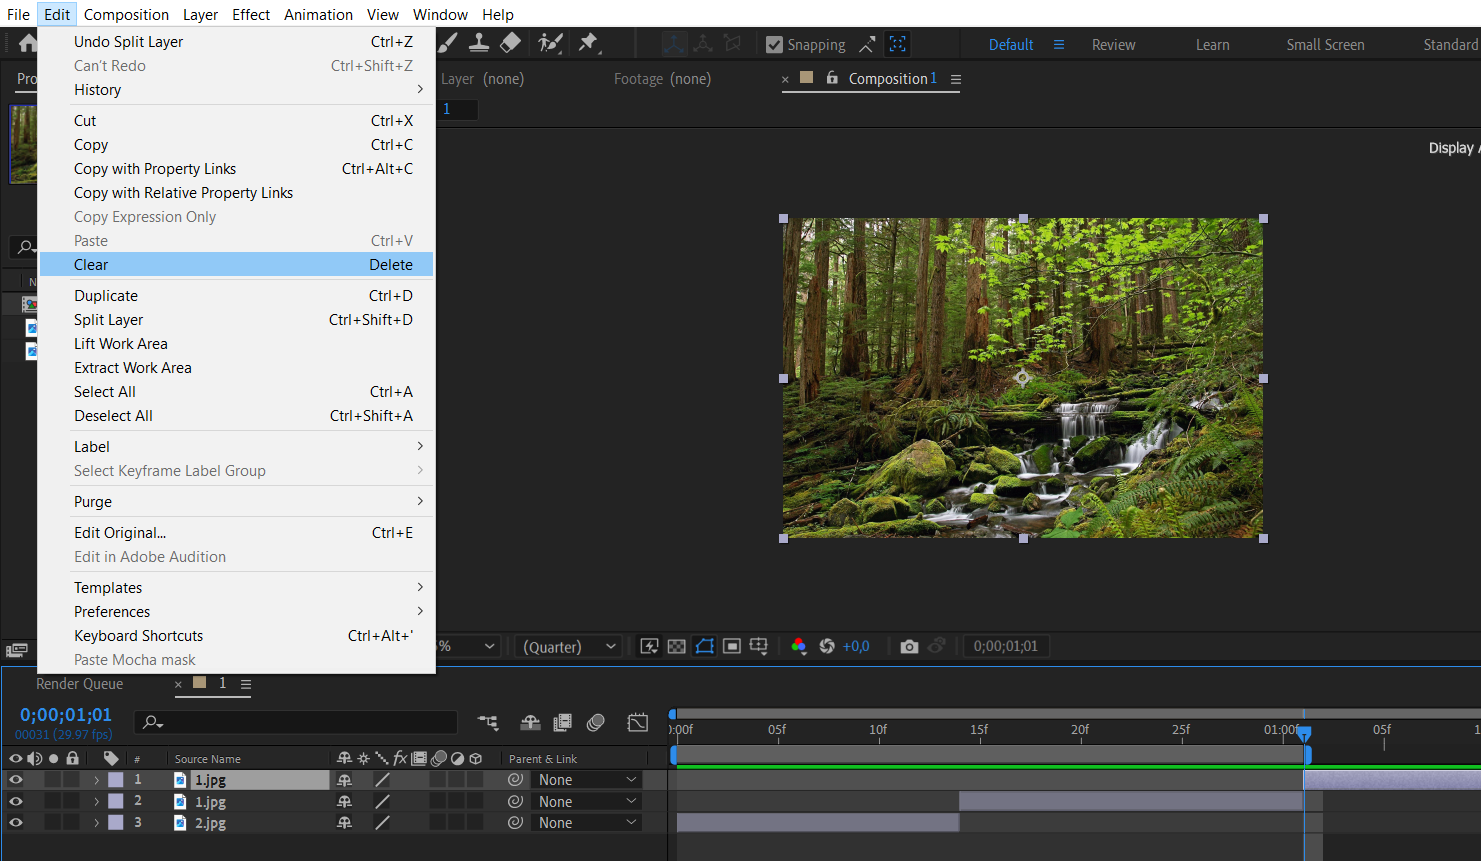Toggle the transparency grid icon

pyautogui.click(x=677, y=647)
